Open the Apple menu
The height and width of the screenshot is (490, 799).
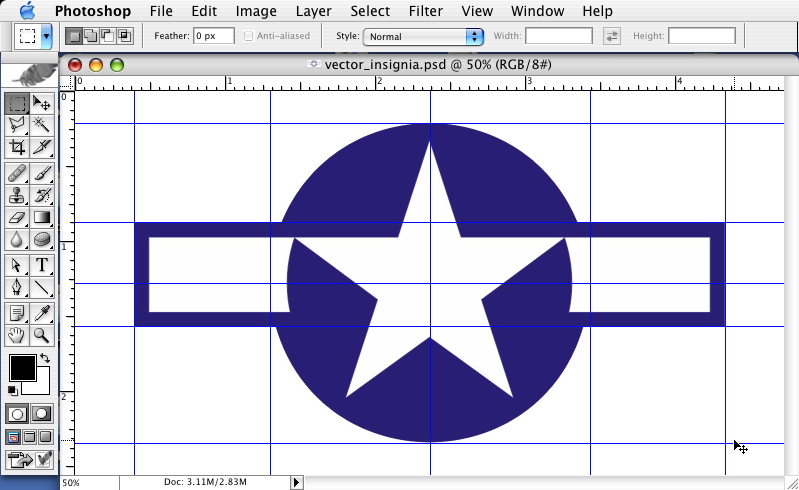click(26, 10)
